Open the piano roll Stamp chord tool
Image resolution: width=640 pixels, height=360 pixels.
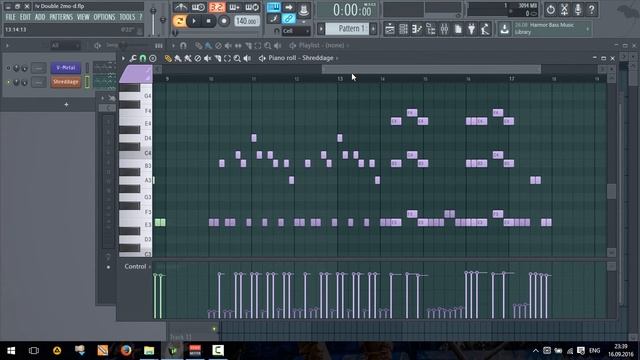pos(153,59)
